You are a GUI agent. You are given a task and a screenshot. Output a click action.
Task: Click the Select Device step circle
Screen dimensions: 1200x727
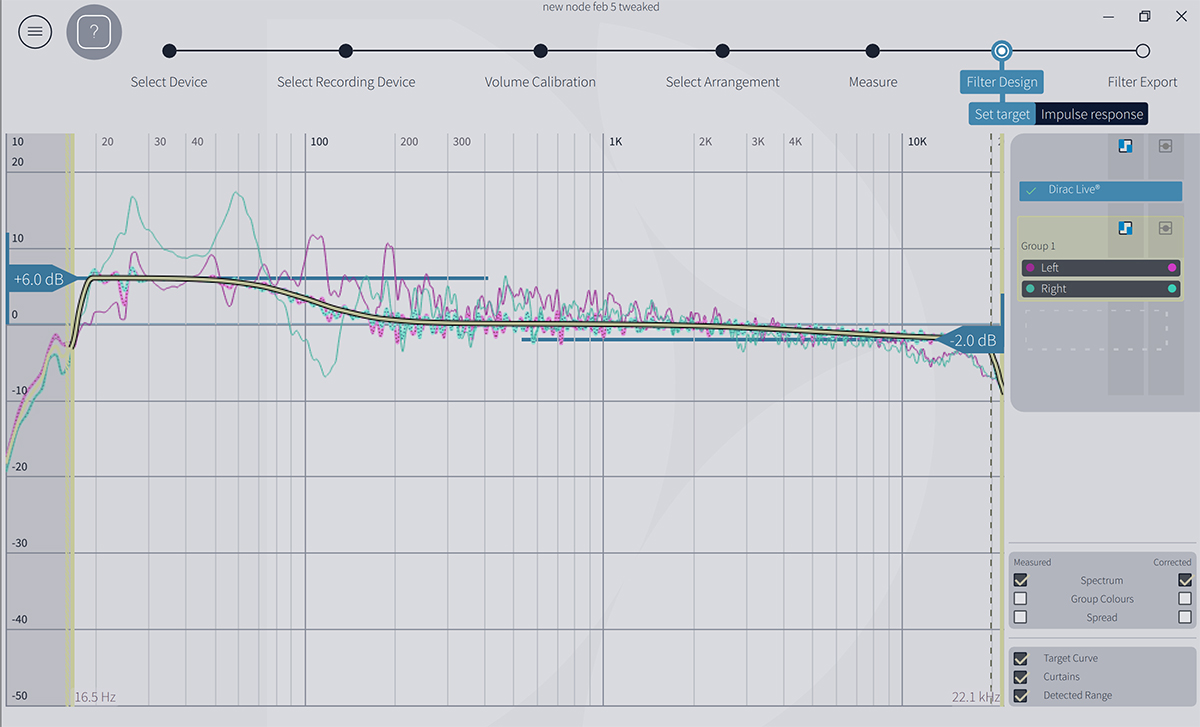tap(169, 51)
